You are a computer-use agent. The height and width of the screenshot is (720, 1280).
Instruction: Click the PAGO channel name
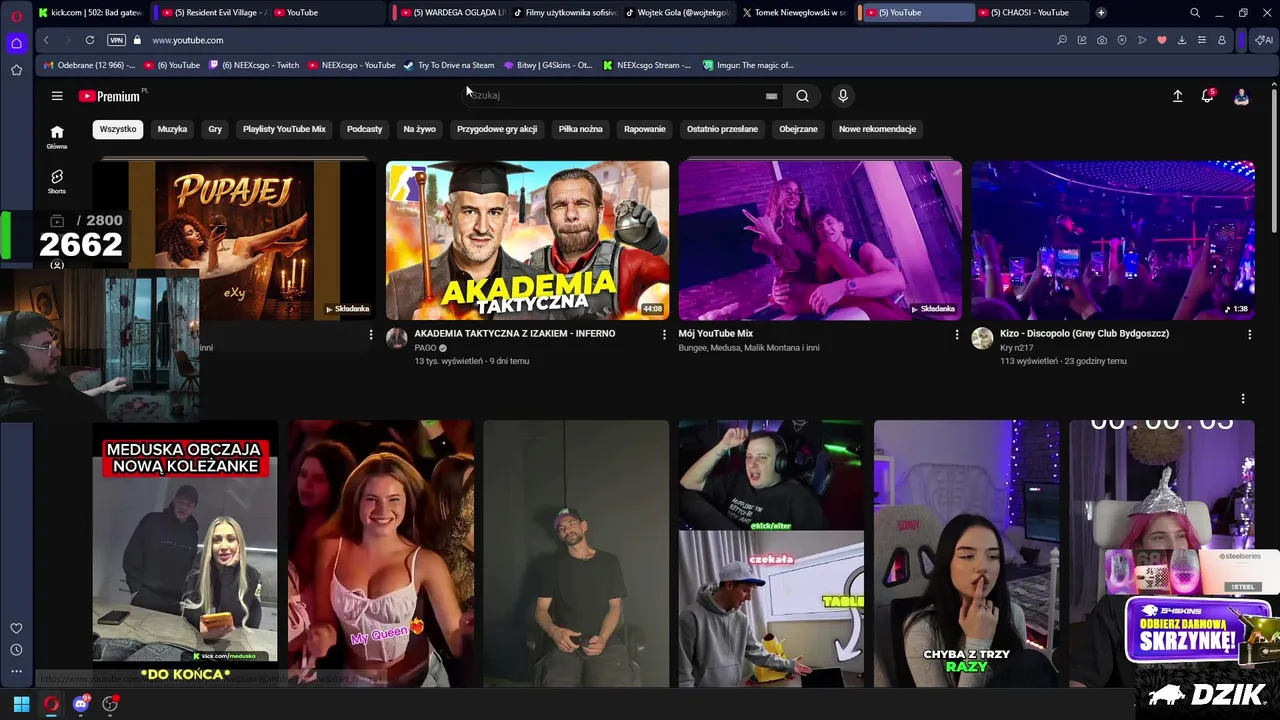pos(425,348)
